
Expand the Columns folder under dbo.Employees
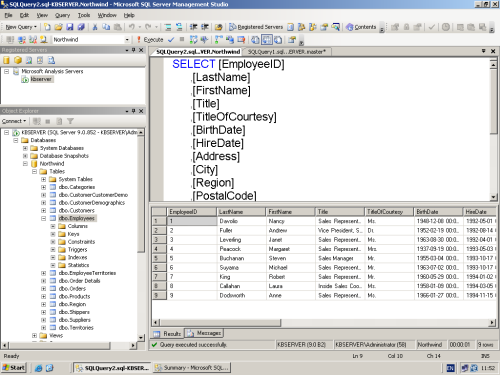tap(53, 226)
